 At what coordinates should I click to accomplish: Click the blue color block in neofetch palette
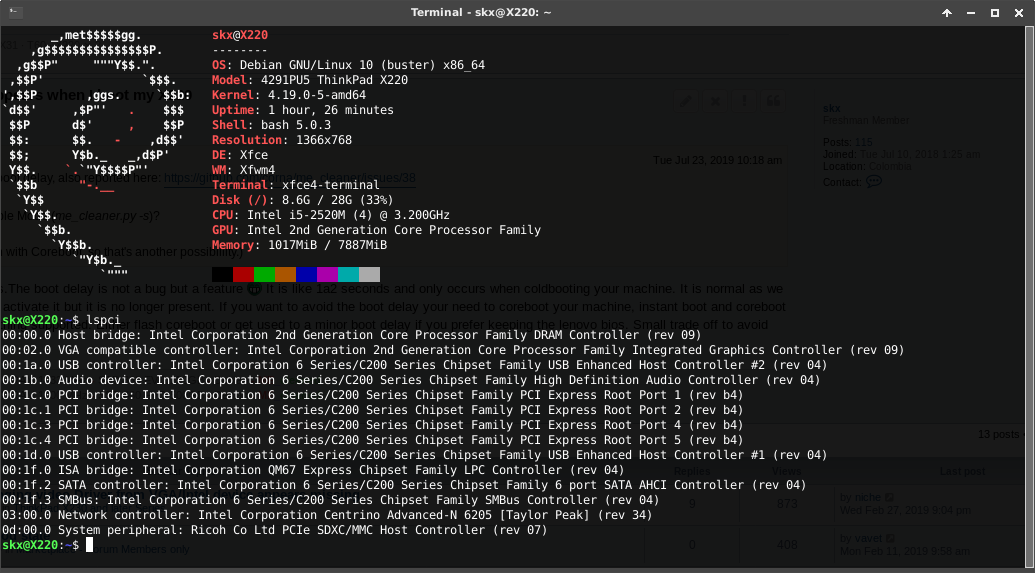307,275
